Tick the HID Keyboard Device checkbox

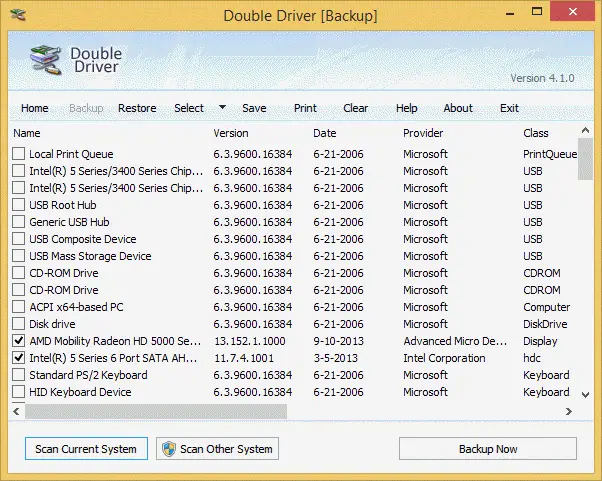(18, 392)
